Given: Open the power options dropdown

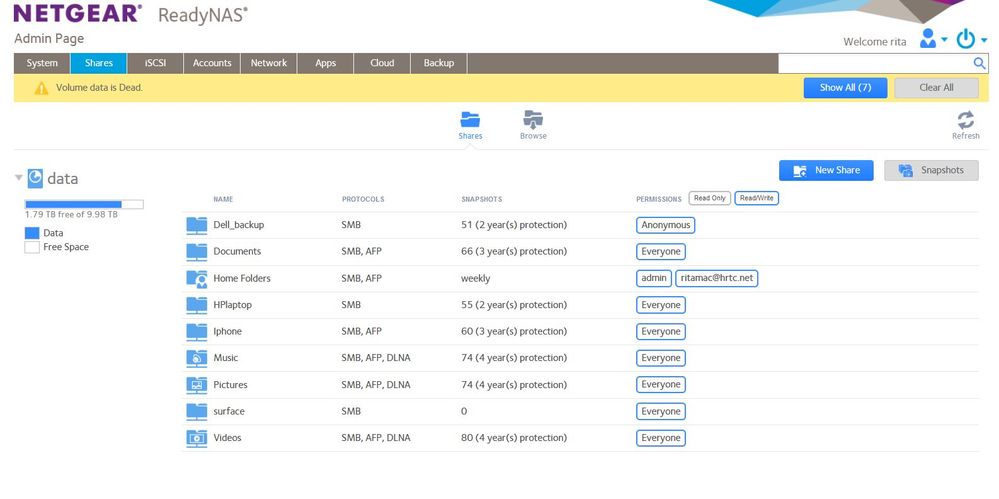Looking at the screenshot, I should click(970, 40).
